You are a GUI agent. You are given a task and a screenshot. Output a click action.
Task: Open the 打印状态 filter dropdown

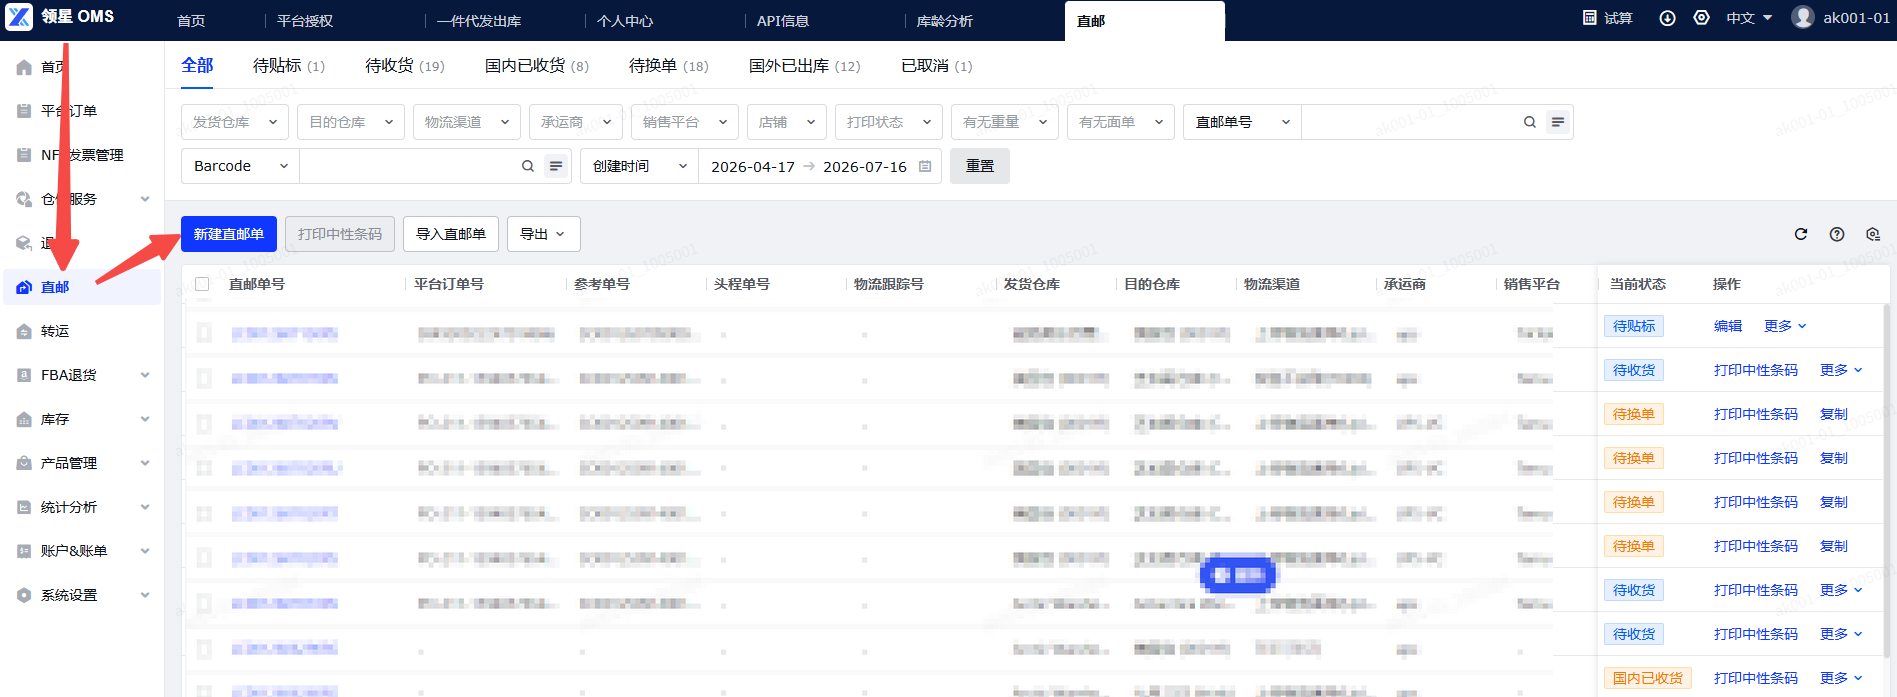pyautogui.click(x=889, y=122)
